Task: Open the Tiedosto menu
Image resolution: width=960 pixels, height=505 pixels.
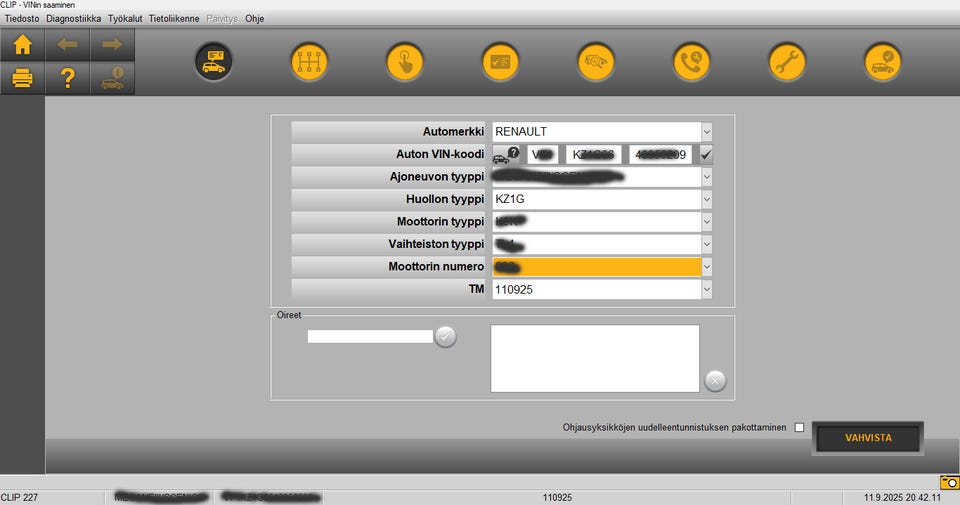Action: click(x=22, y=18)
